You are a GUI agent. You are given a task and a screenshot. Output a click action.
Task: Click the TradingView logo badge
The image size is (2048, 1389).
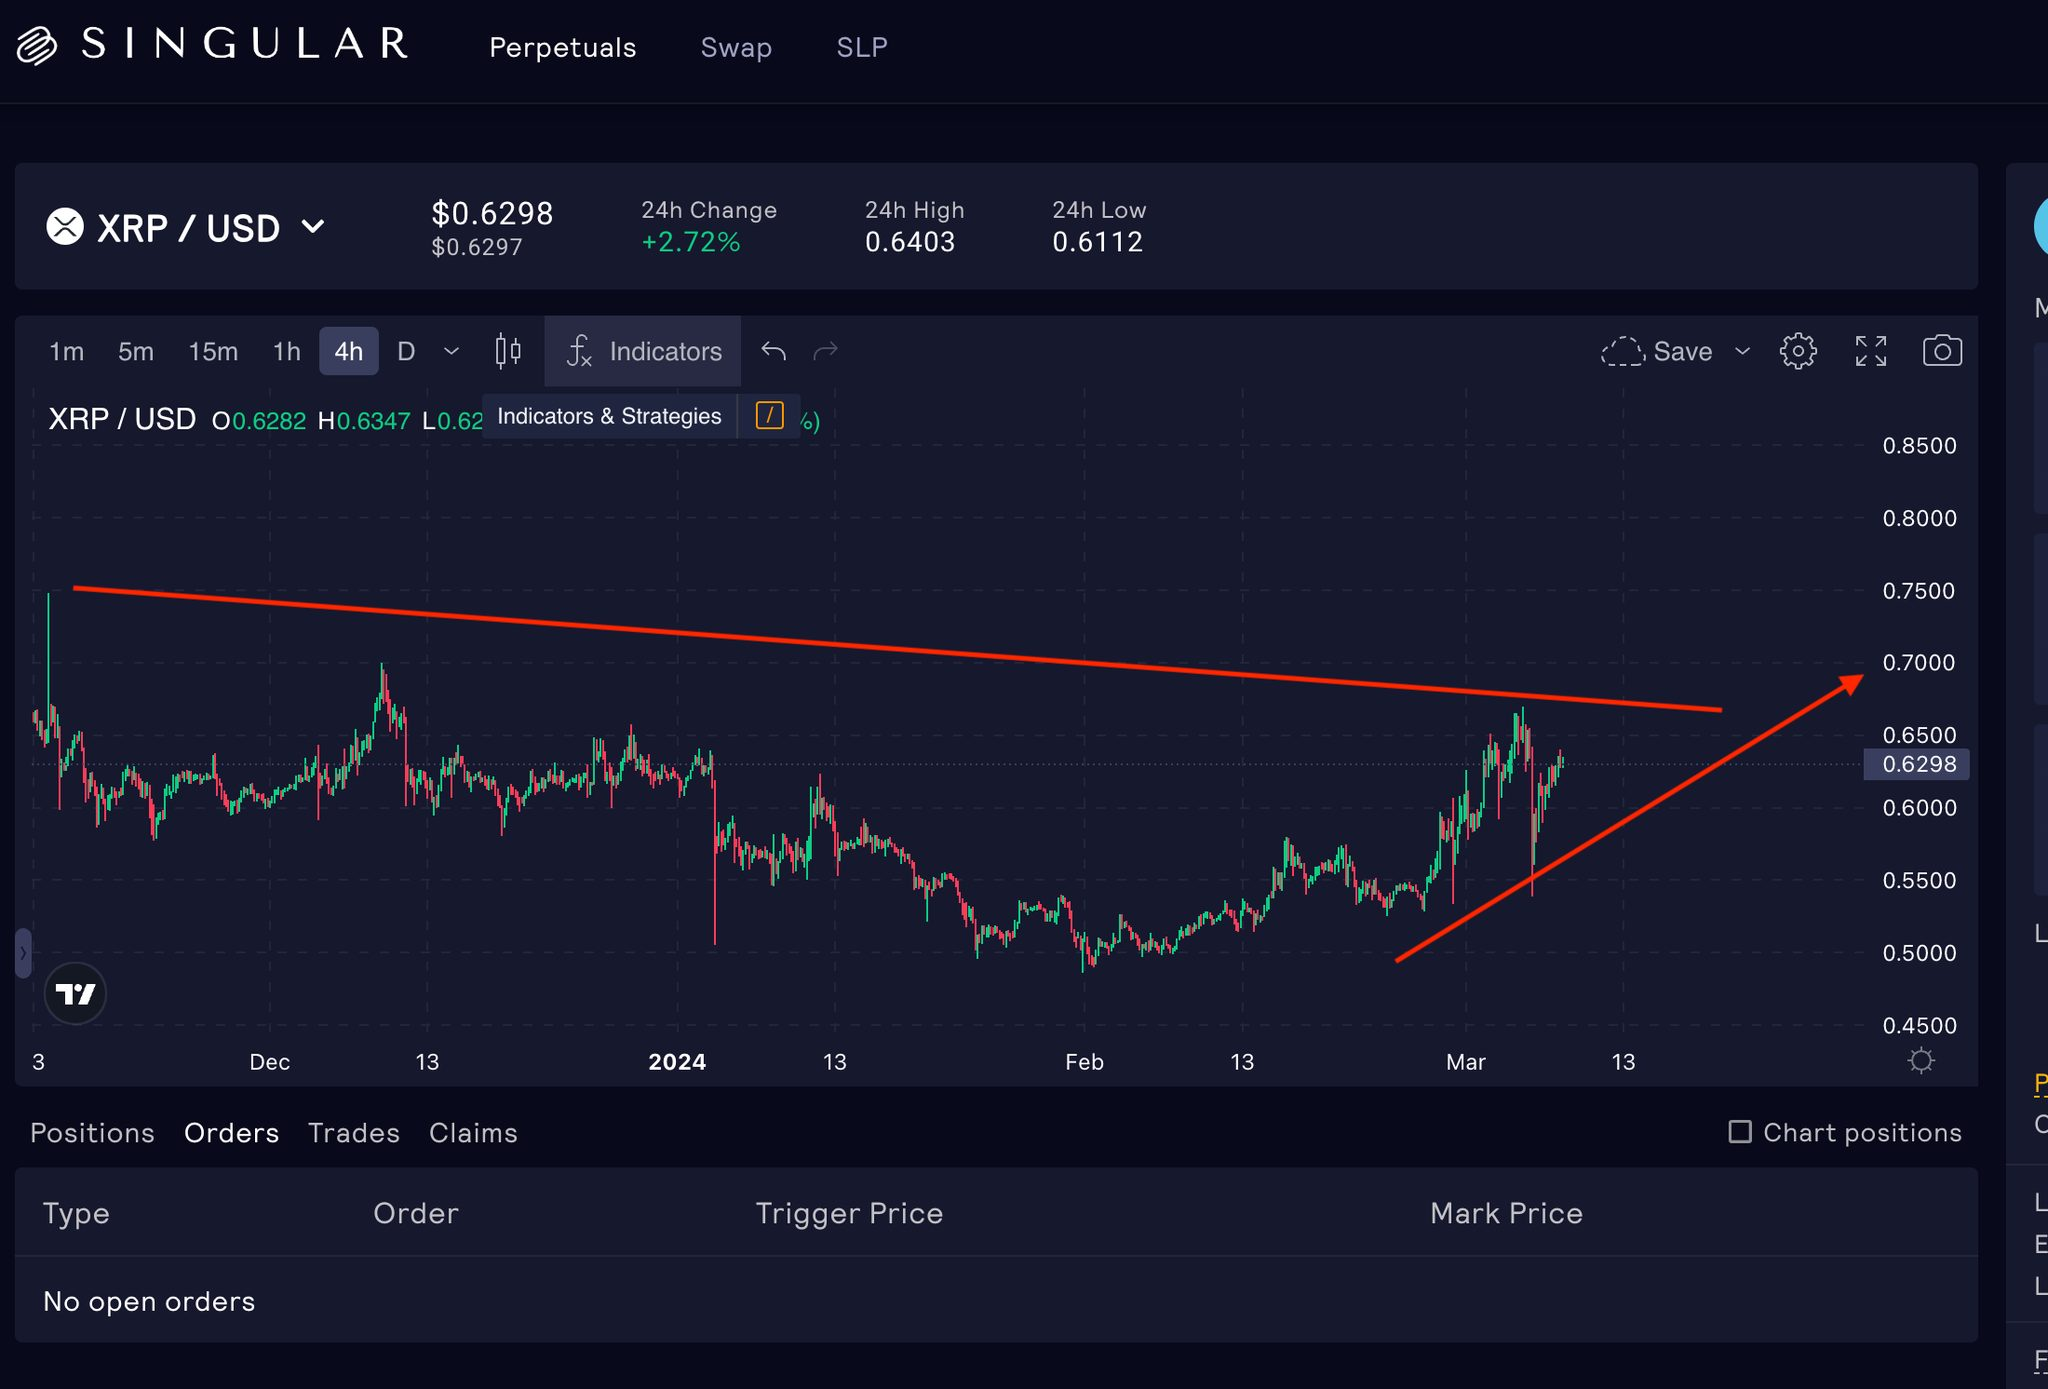[76, 993]
